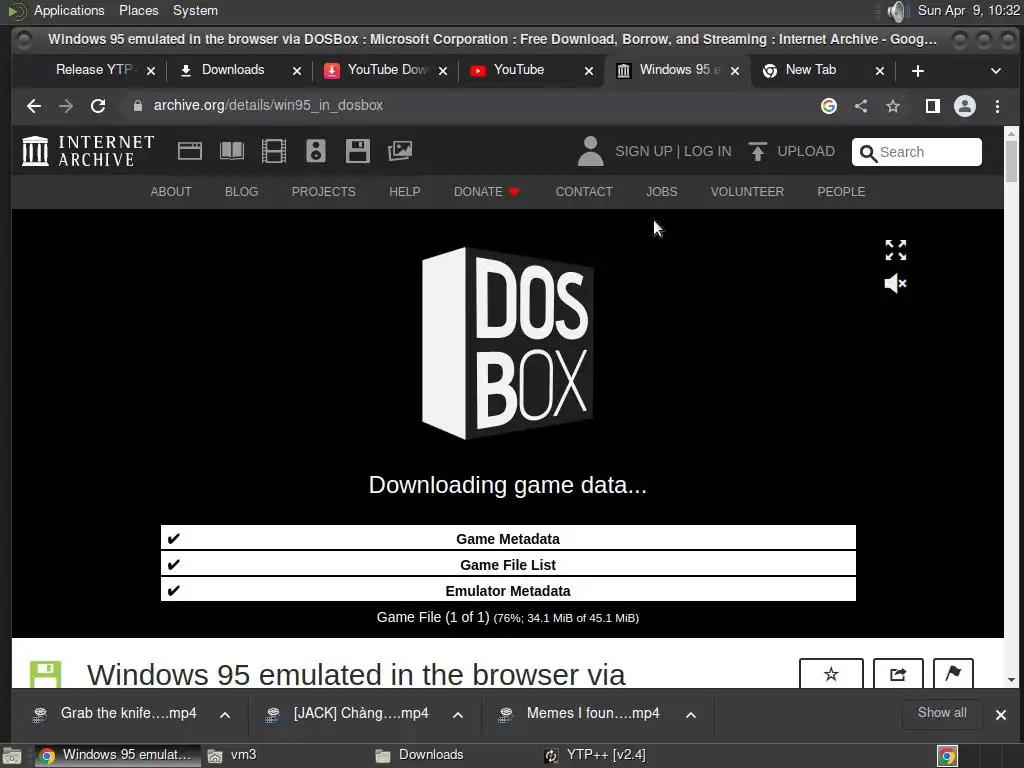
Task: Go forward in browser history
Action: [66, 106]
